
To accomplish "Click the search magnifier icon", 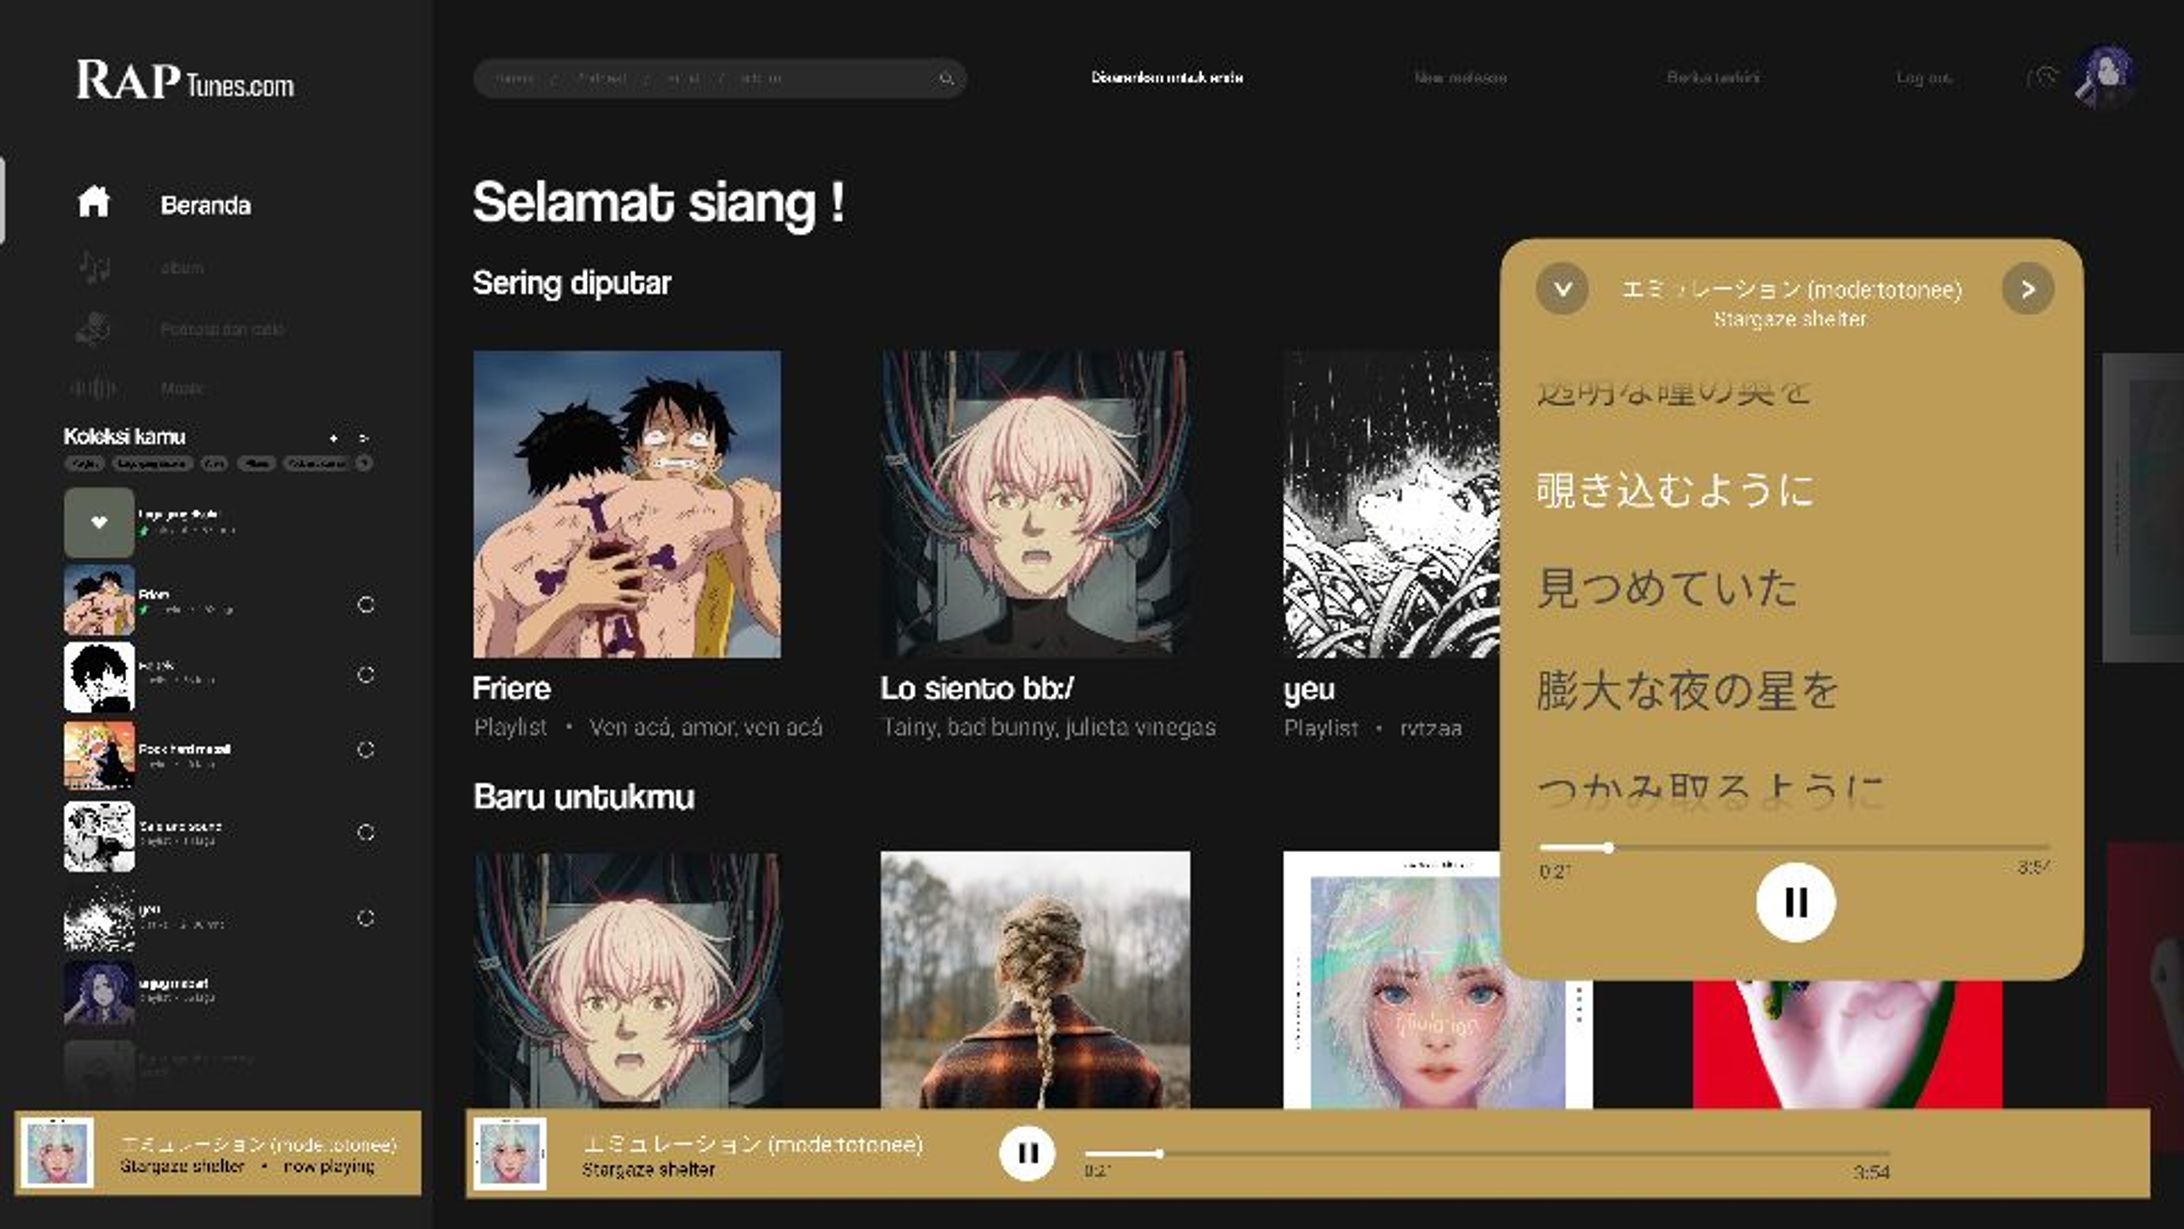I will pyautogui.click(x=945, y=78).
